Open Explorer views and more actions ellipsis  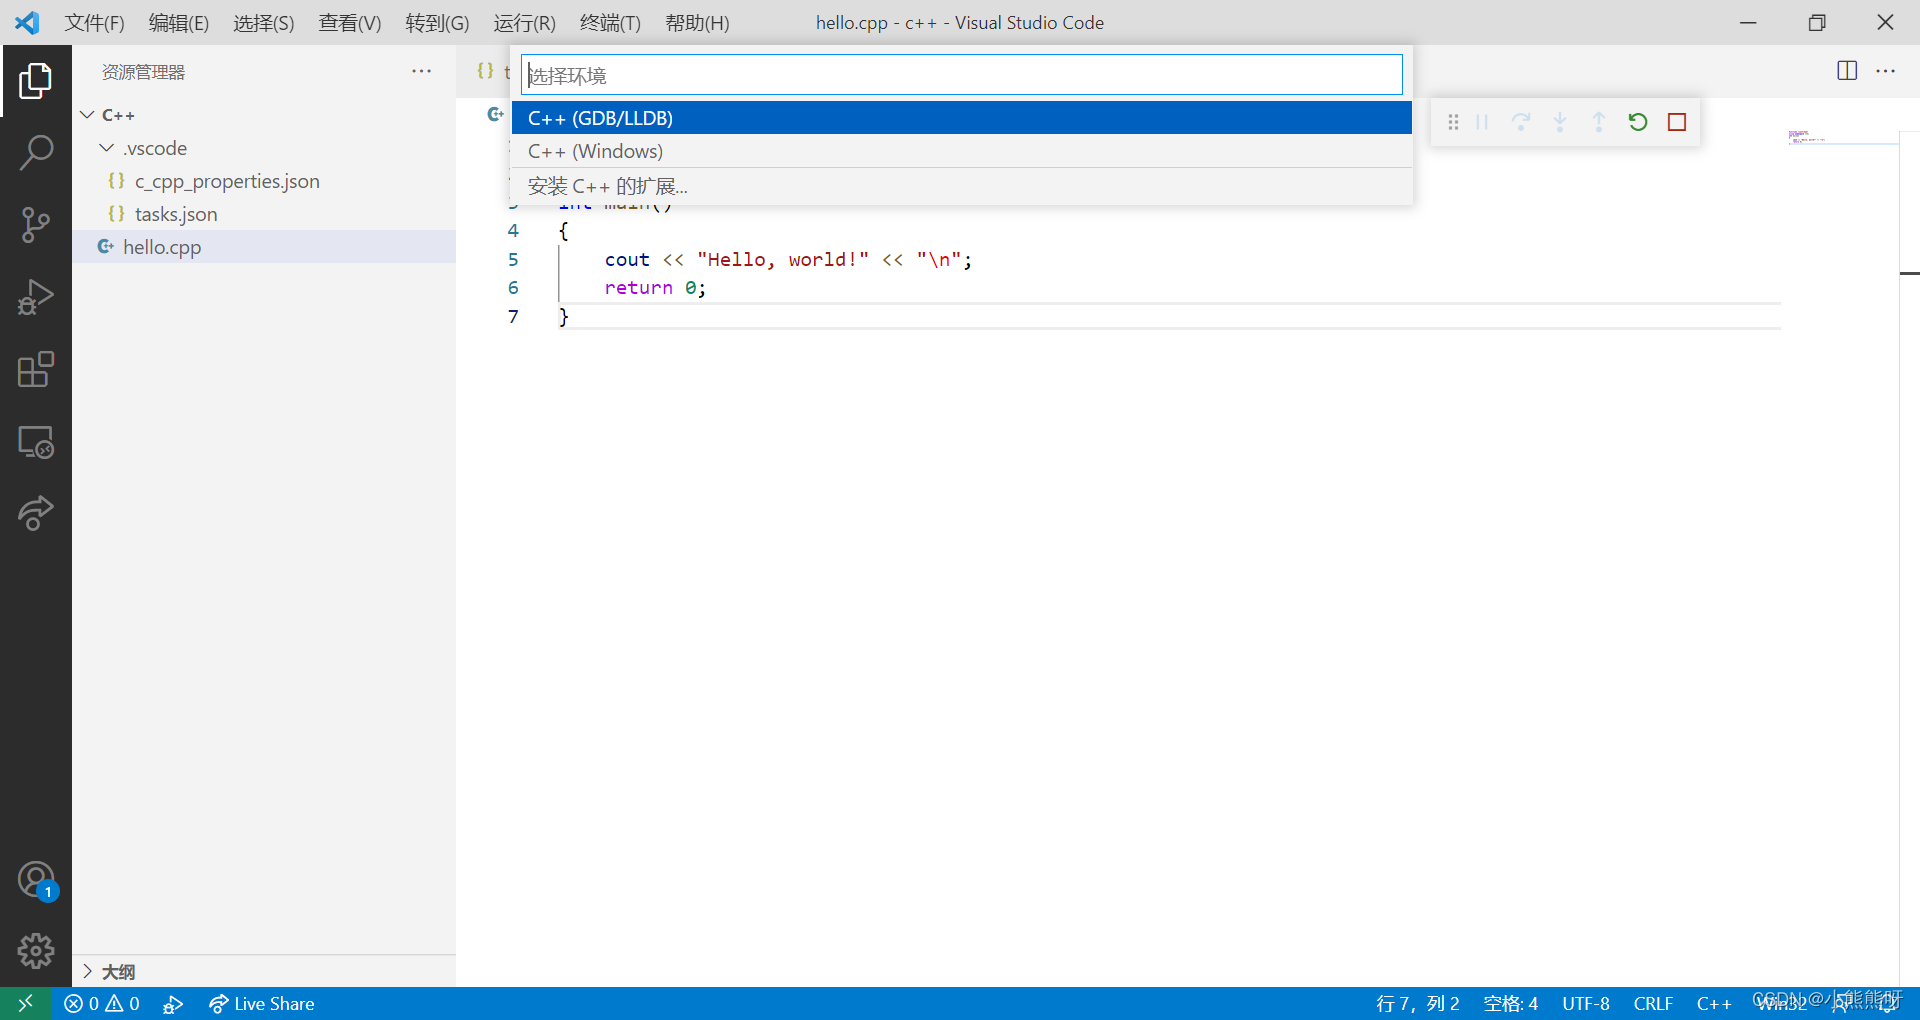click(x=422, y=71)
